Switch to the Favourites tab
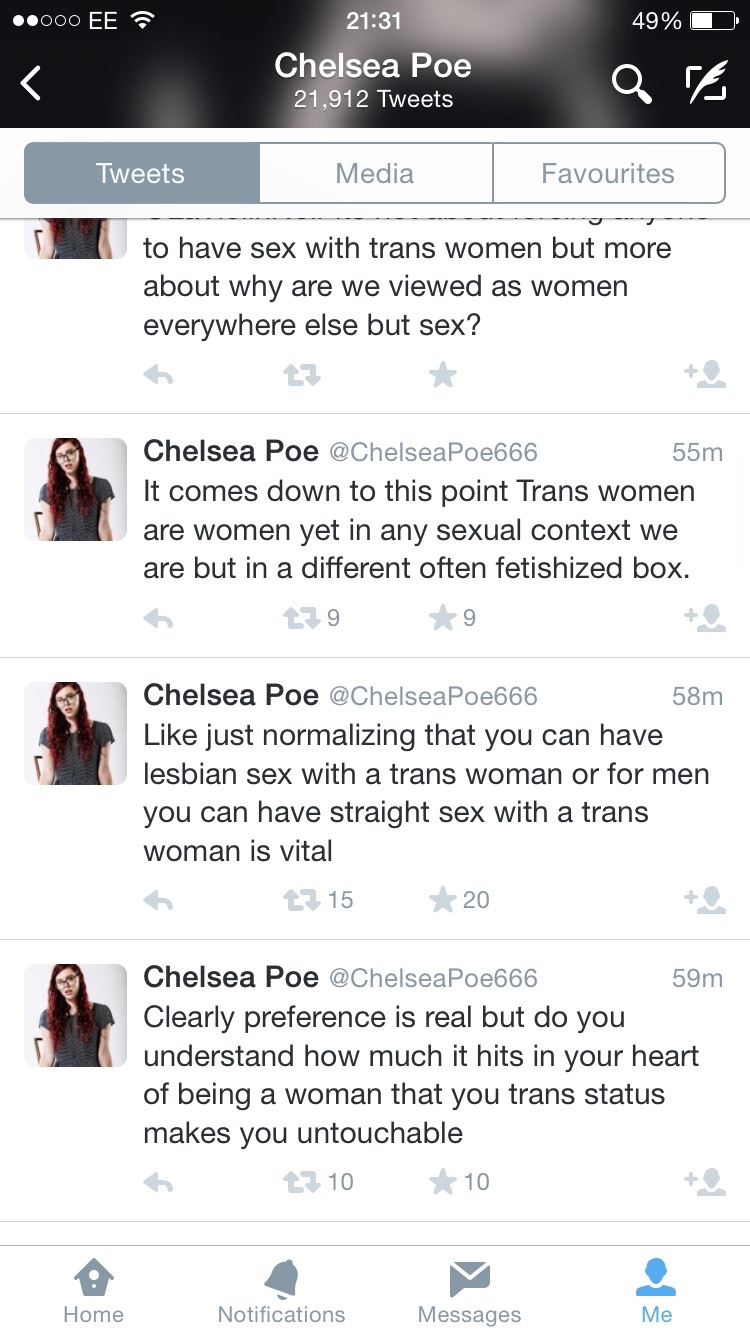Image resolution: width=750 pixels, height=1334 pixels. pos(608,173)
